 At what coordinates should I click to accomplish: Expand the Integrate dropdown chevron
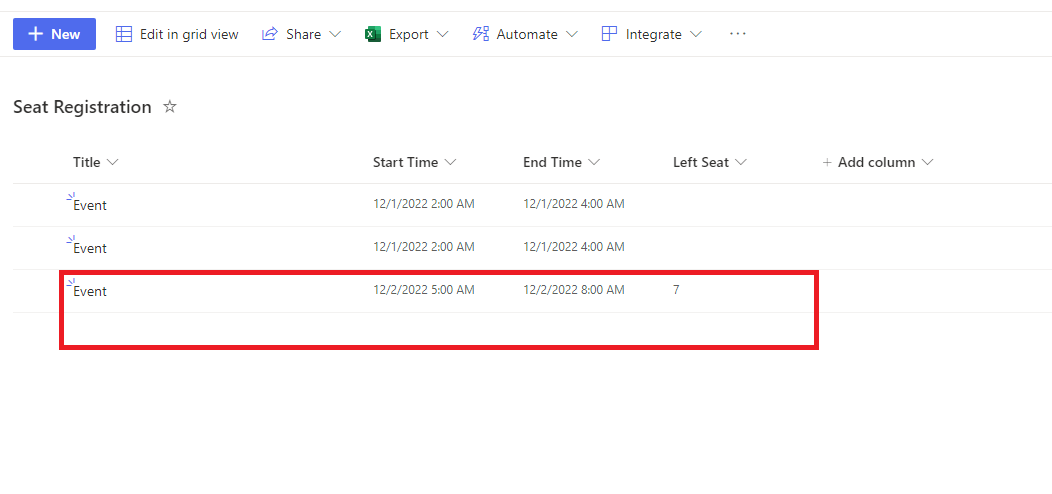pyautogui.click(x=696, y=34)
